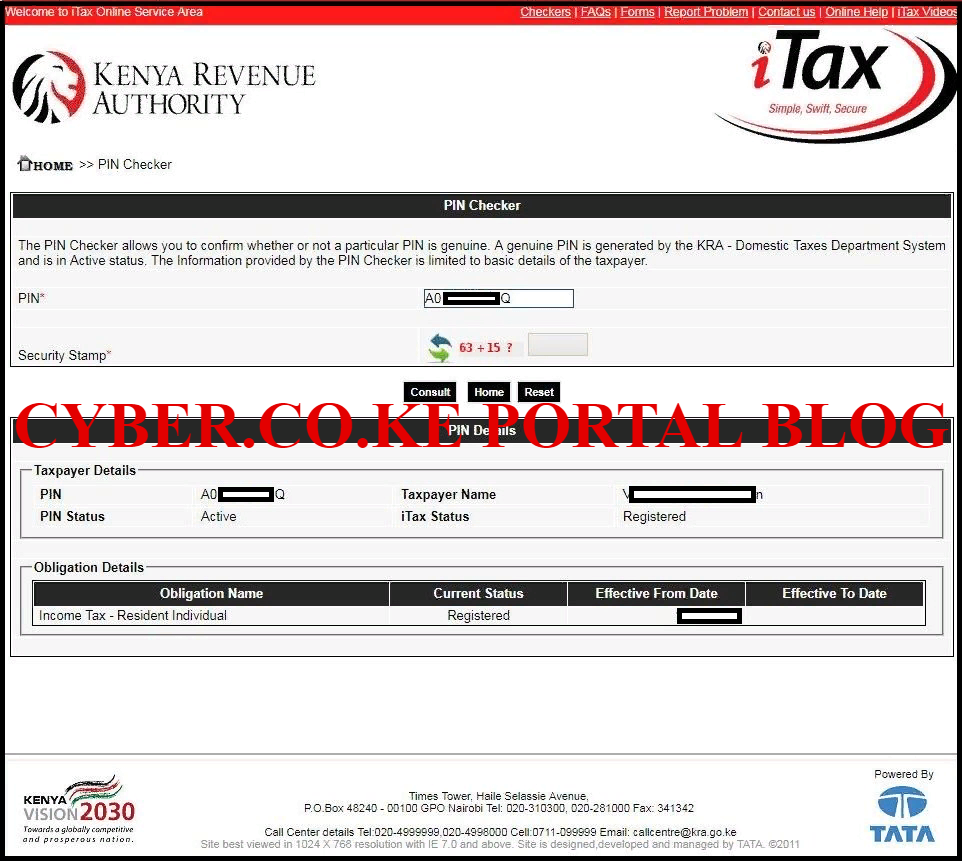This screenshot has width=962, height=861.
Task: Click the Effective To Date column header
Action: point(834,593)
